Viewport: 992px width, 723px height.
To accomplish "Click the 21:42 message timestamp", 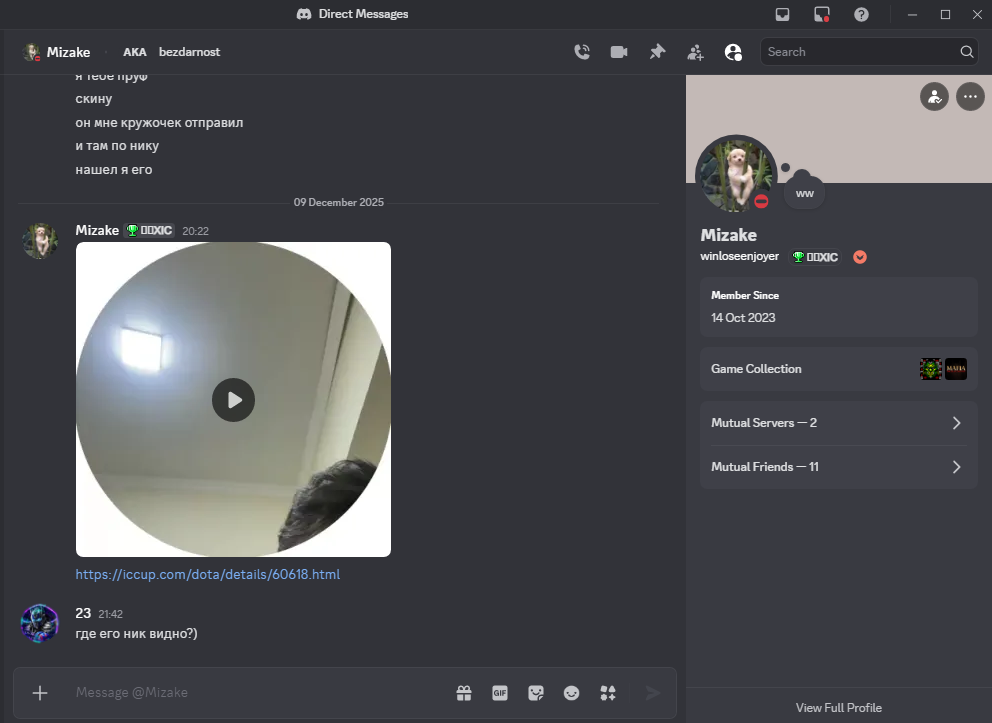I will click(111, 614).
